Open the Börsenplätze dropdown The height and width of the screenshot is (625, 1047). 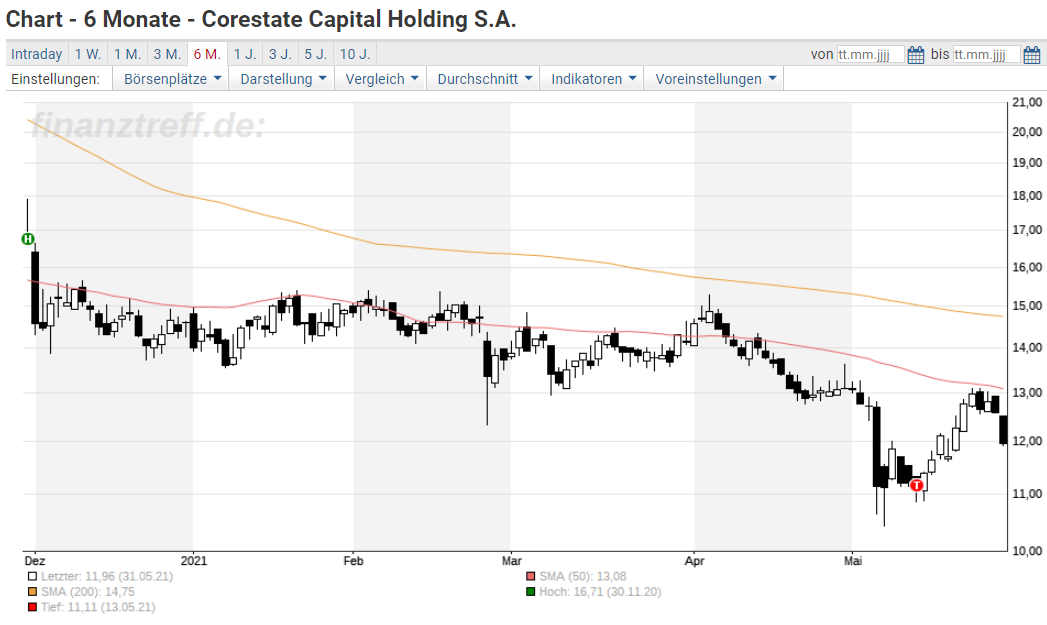(x=172, y=79)
